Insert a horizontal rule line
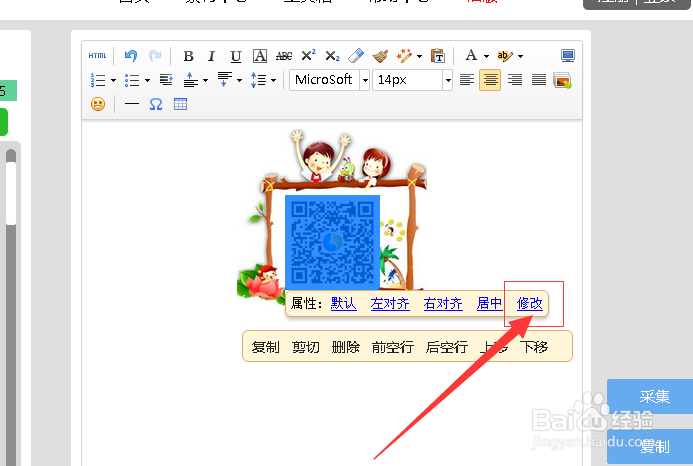Screen dimensions: 693x466 point(132,104)
